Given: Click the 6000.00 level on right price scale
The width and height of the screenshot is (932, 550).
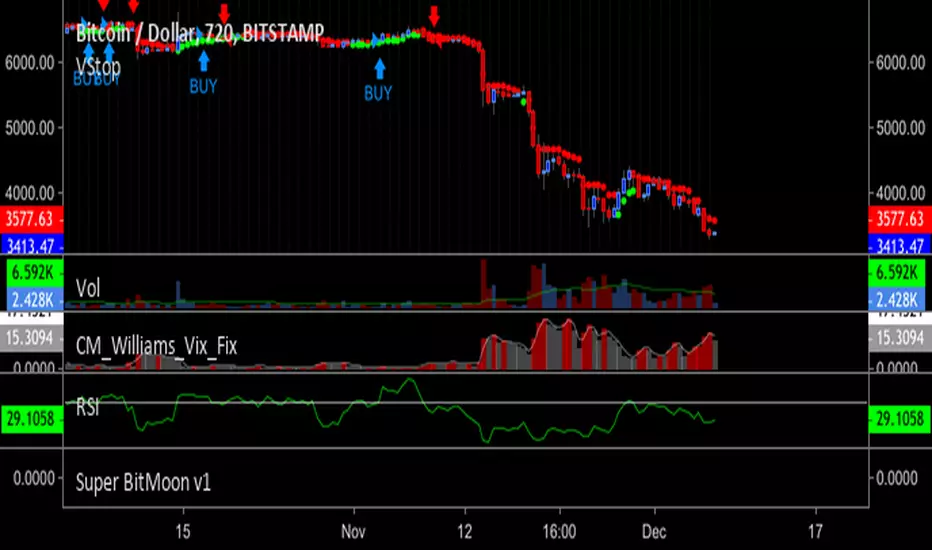Looking at the screenshot, I should point(900,62).
